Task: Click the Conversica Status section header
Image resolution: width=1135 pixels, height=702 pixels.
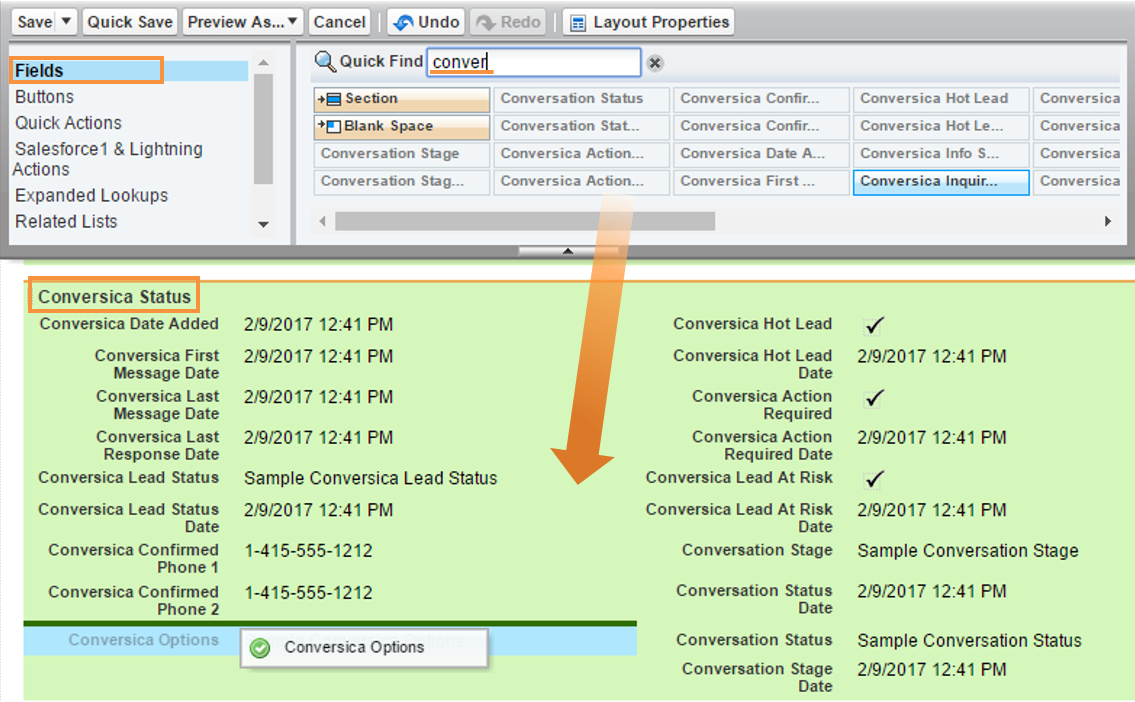Action: pos(114,297)
